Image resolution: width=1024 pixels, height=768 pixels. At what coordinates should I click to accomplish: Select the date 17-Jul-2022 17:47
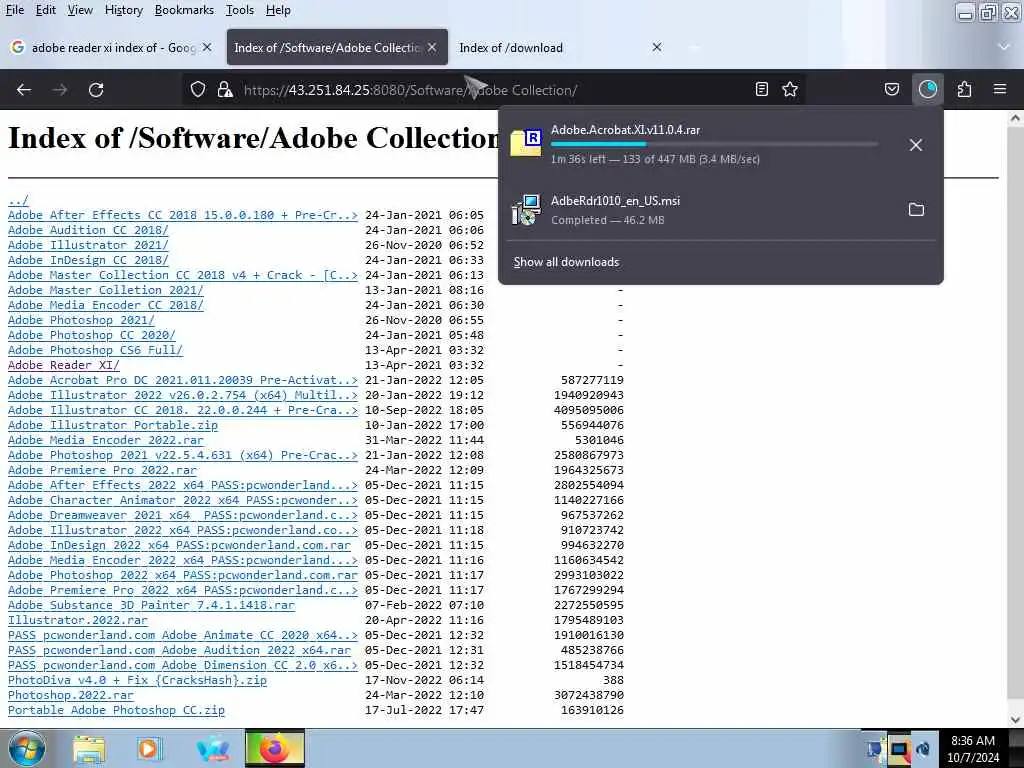(x=424, y=711)
